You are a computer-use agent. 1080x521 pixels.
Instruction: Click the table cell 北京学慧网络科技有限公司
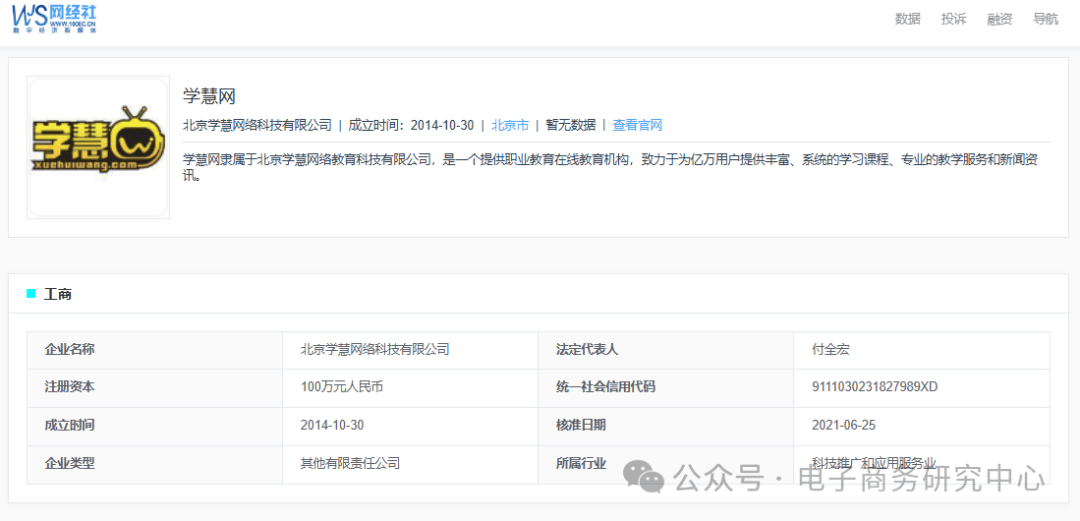pyautogui.click(x=411, y=350)
